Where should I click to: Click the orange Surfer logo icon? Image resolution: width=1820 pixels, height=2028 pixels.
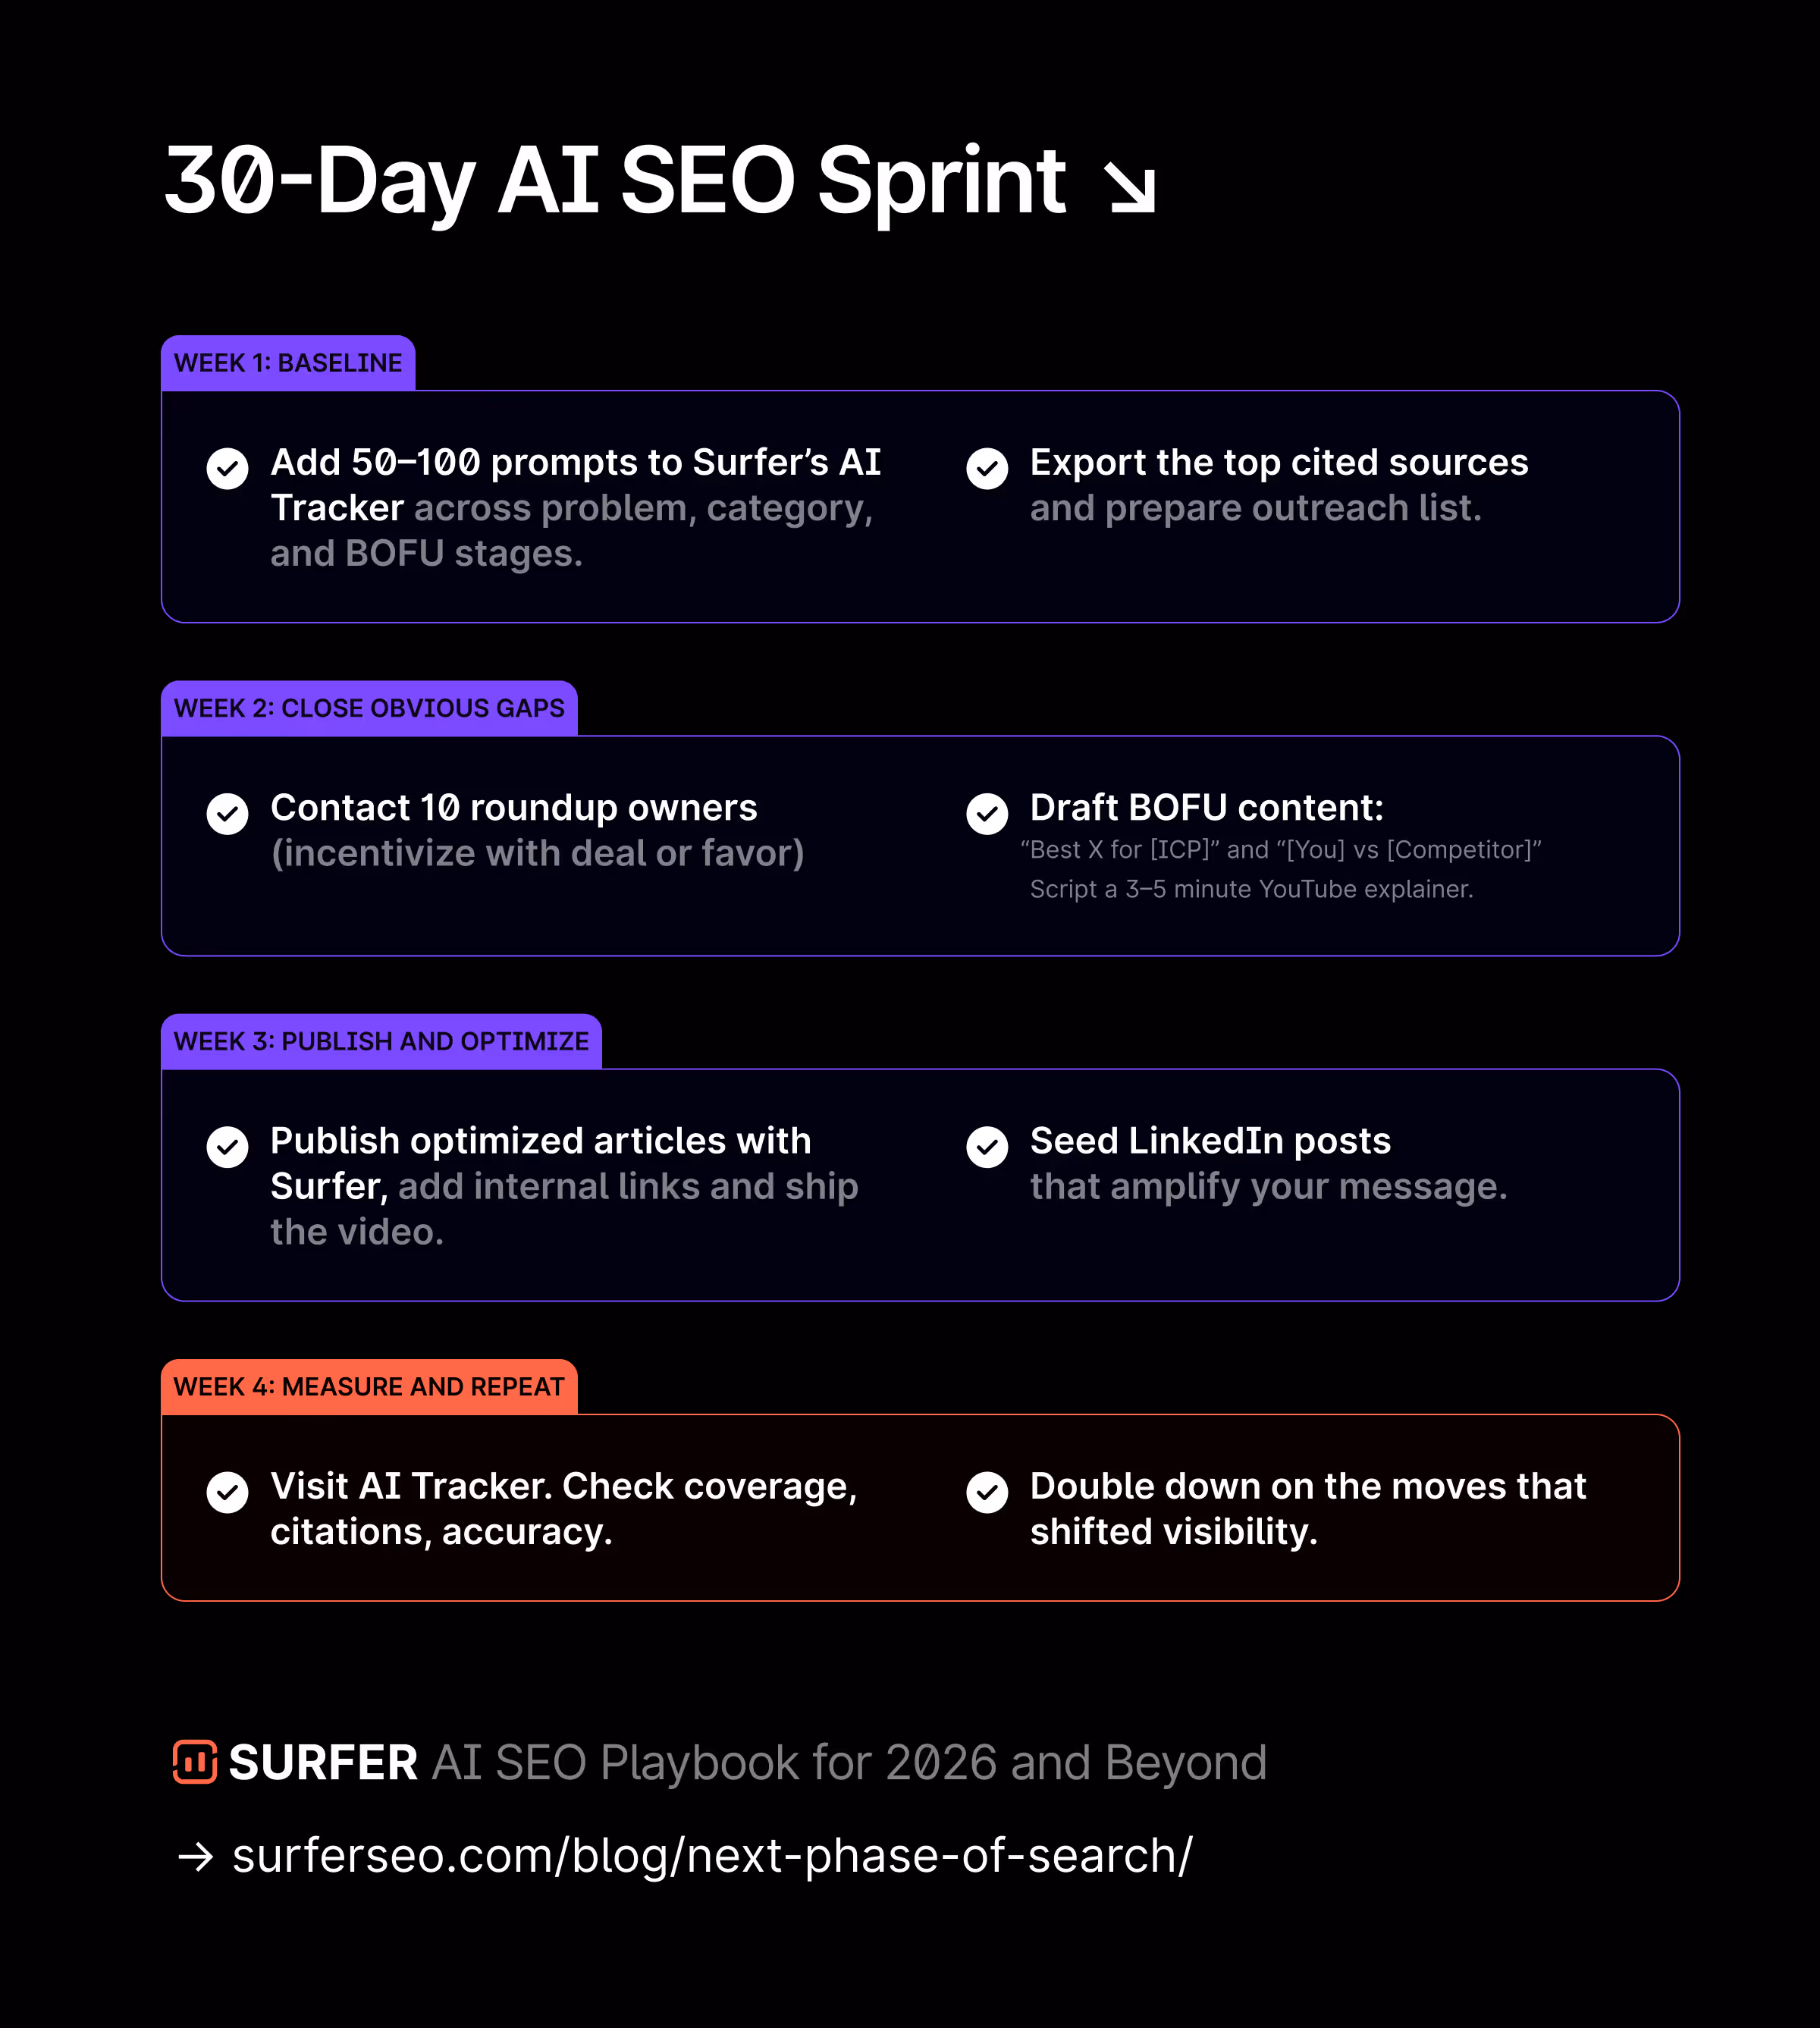tap(194, 1761)
